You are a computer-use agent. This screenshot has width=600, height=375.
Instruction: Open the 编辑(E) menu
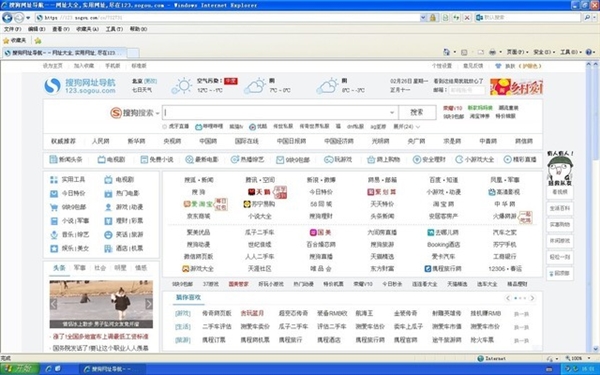coord(36,29)
